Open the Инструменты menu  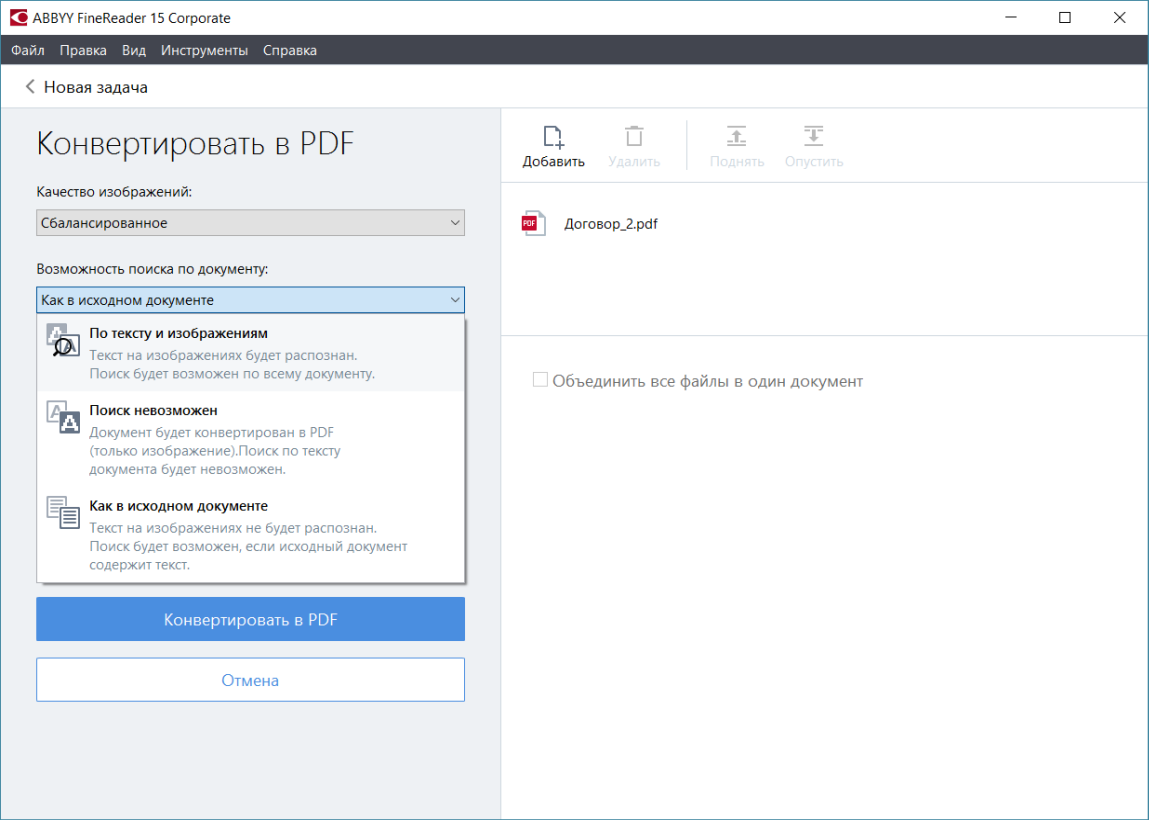(204, 50)
